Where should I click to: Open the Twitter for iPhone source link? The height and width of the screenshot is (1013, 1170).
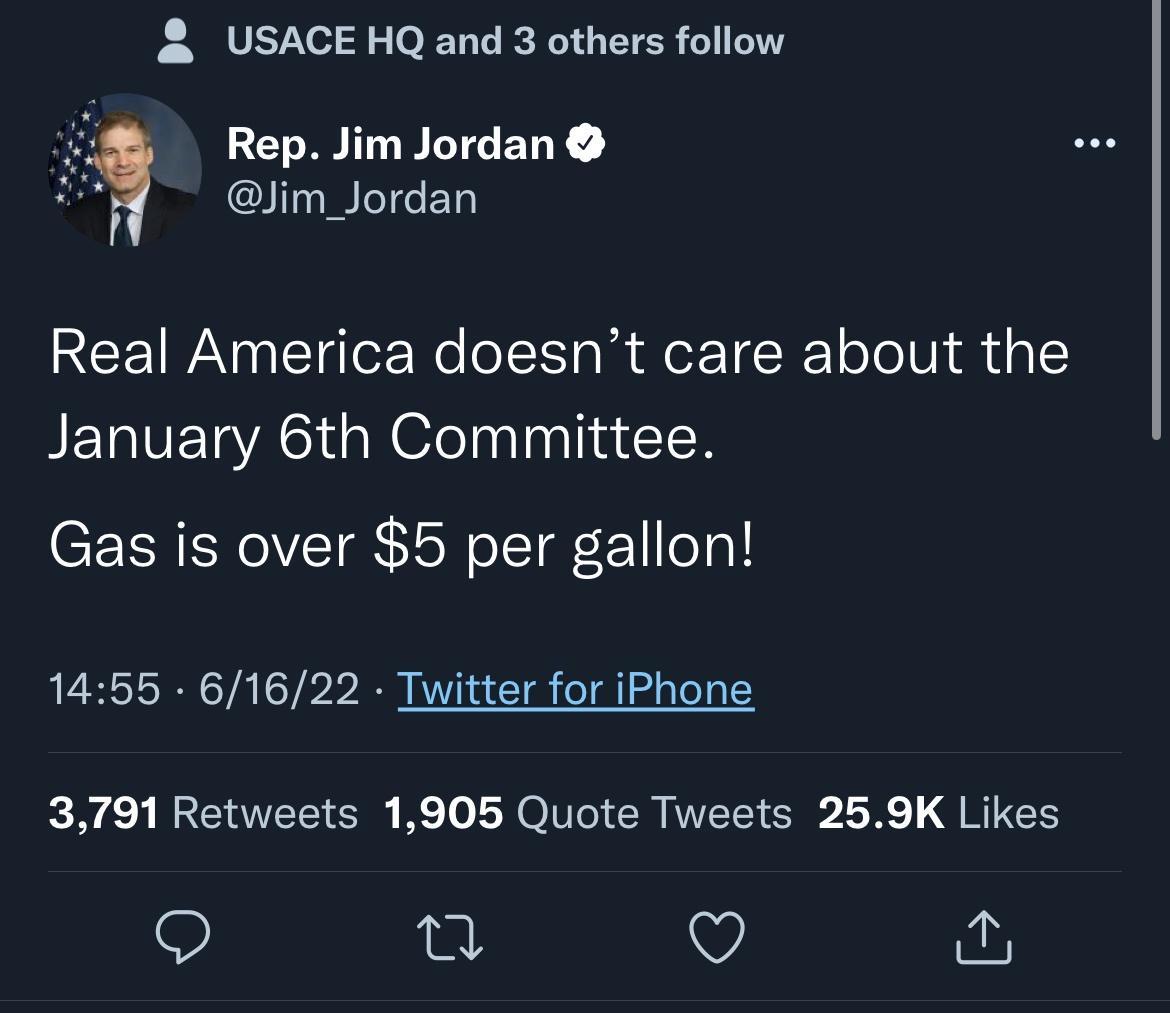(574, 688)
